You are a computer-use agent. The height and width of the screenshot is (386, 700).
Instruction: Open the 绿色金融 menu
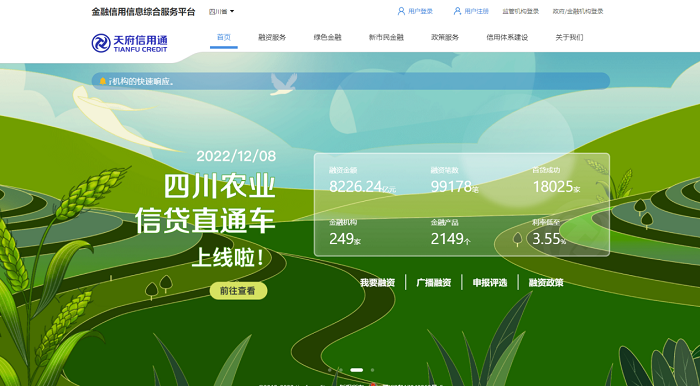click(327, 37)
